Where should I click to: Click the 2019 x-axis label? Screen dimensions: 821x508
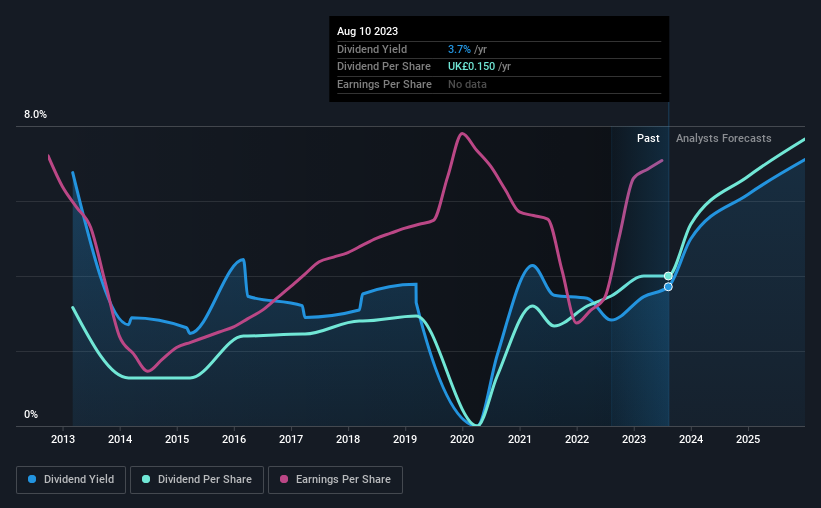click(405, 439)
